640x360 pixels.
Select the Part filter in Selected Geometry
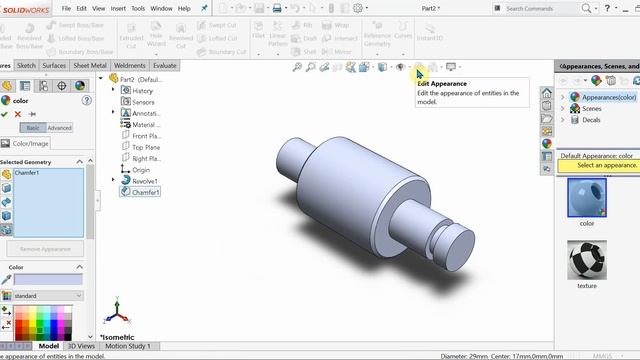pyautogui.click(x=6, y=174)
